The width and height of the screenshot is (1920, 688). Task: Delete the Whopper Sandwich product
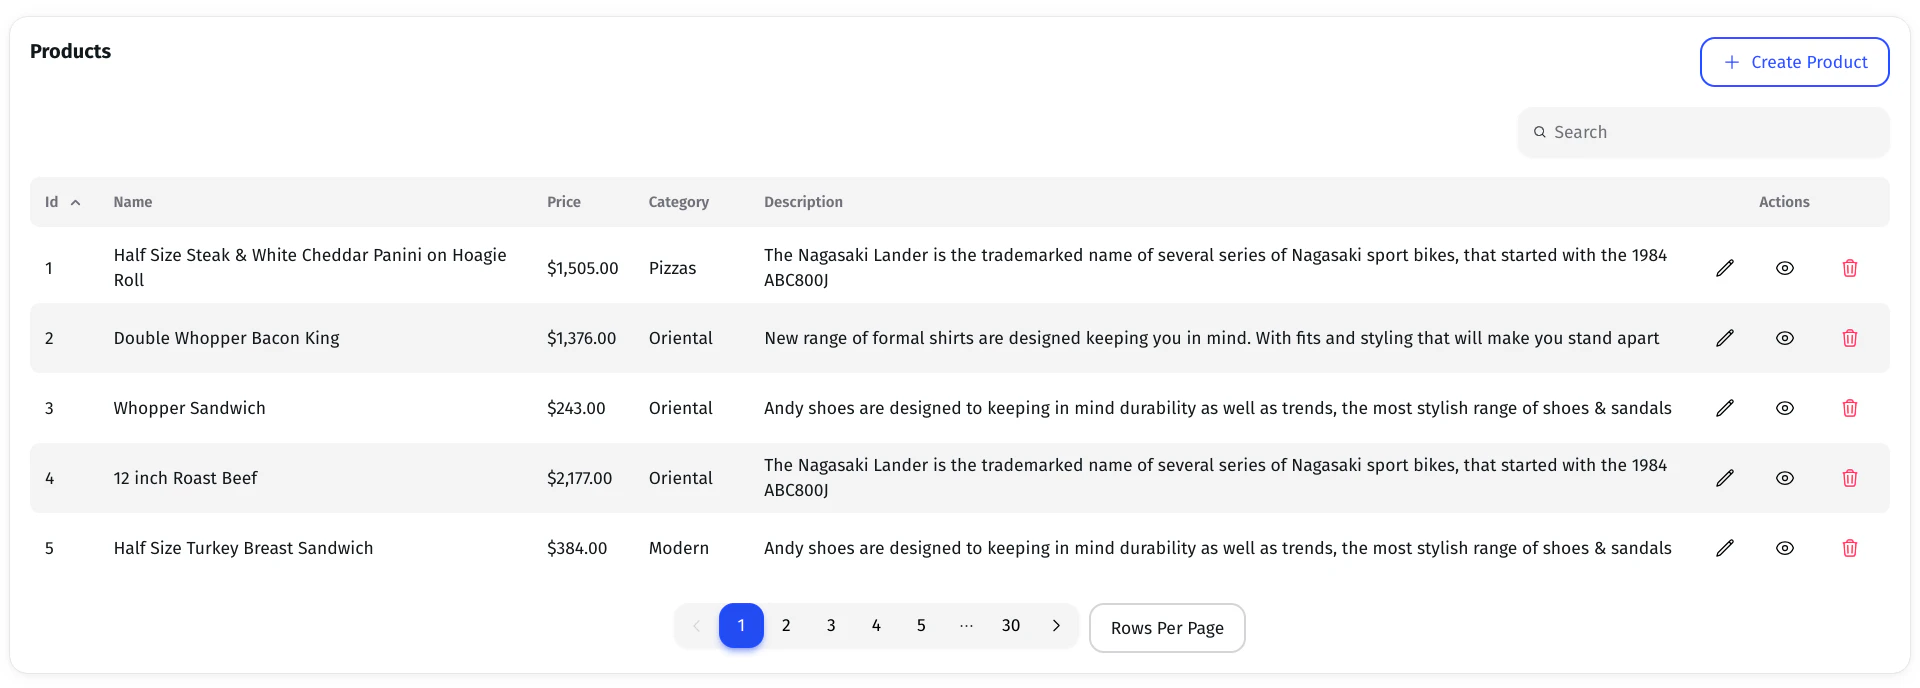tap(1850, 408)
